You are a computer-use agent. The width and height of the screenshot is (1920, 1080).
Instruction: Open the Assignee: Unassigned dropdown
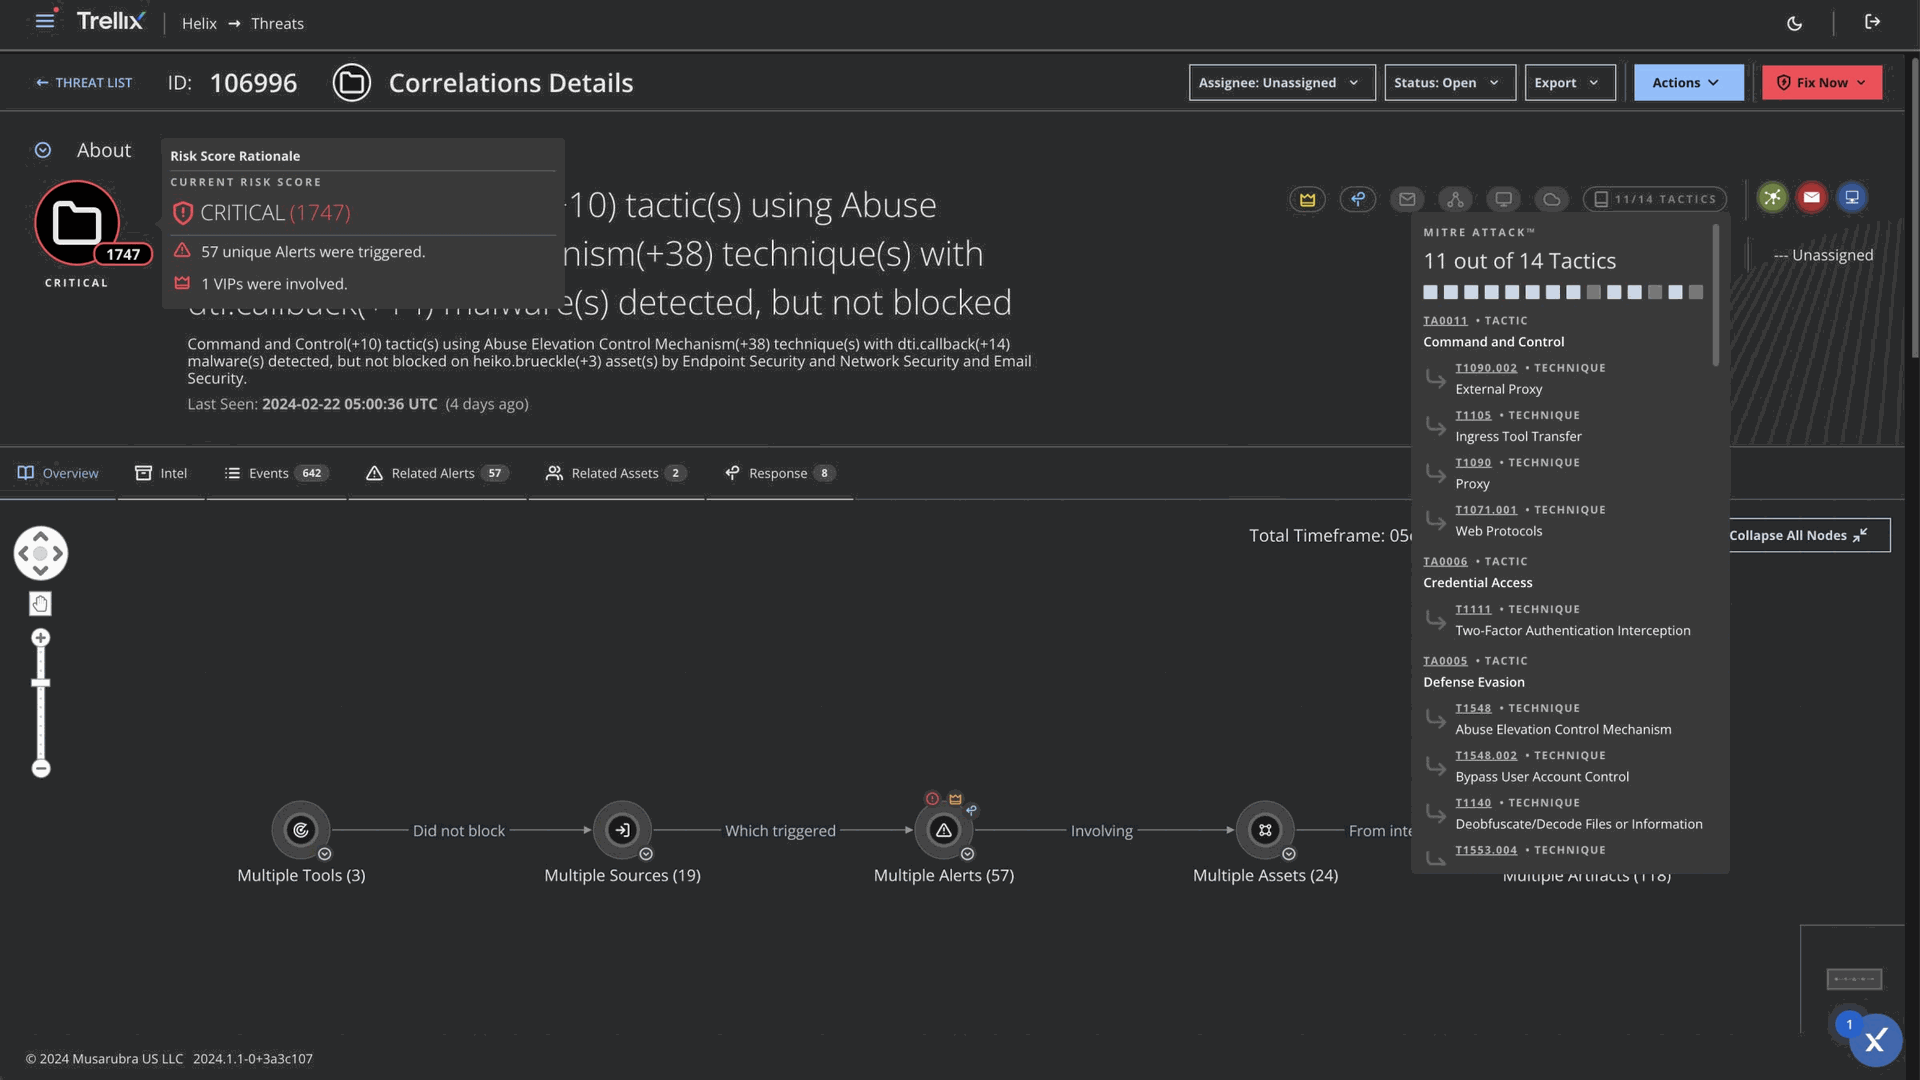pos(1281,83)
